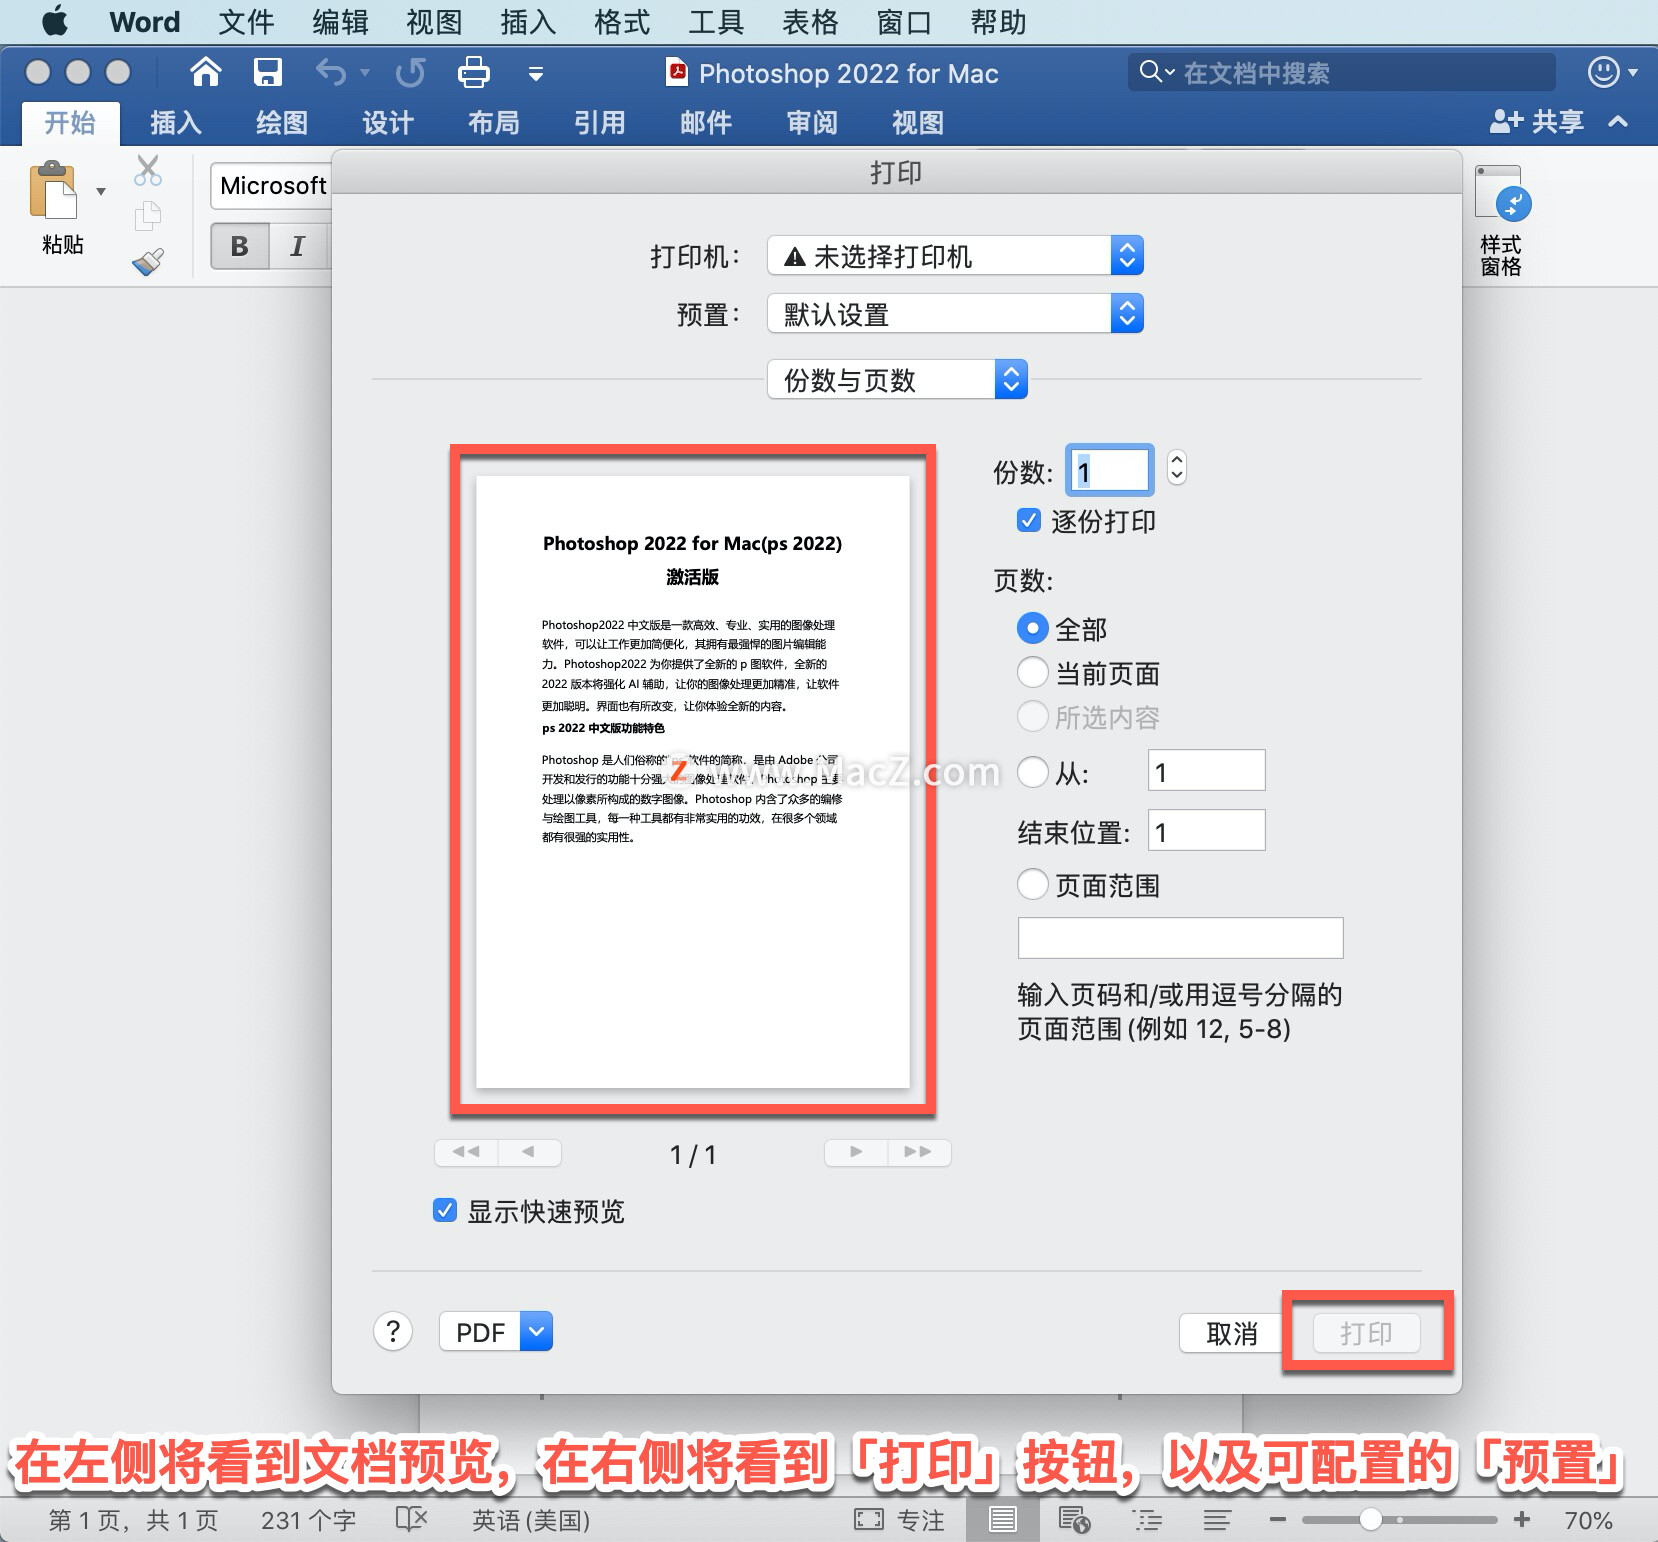This screenshot has height=1542, width=1658.
Task: Open the PDF dropdown menu
Action: pos(496,1331)
